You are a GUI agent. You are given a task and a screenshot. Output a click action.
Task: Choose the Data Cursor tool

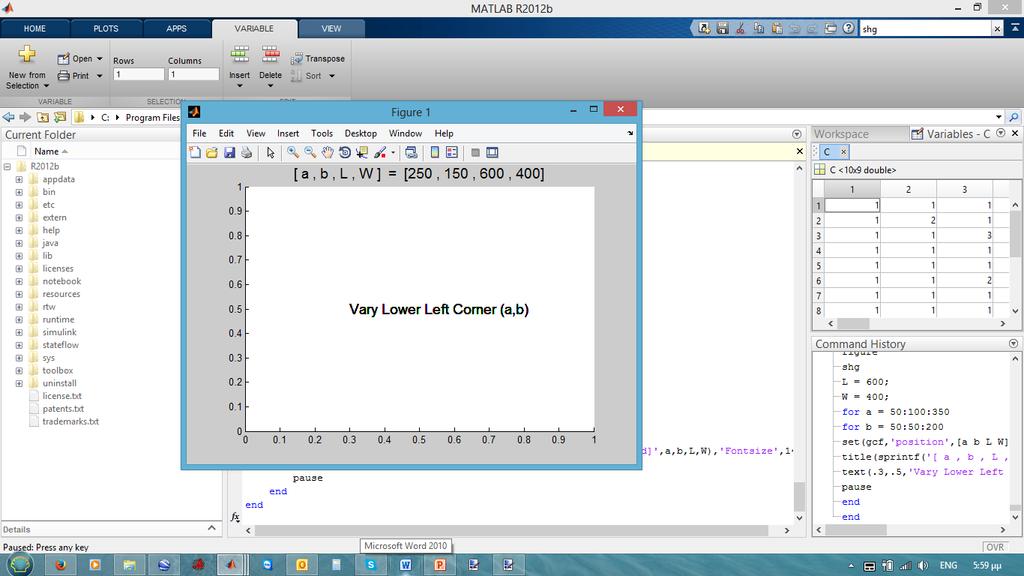[x=362, y=152]
